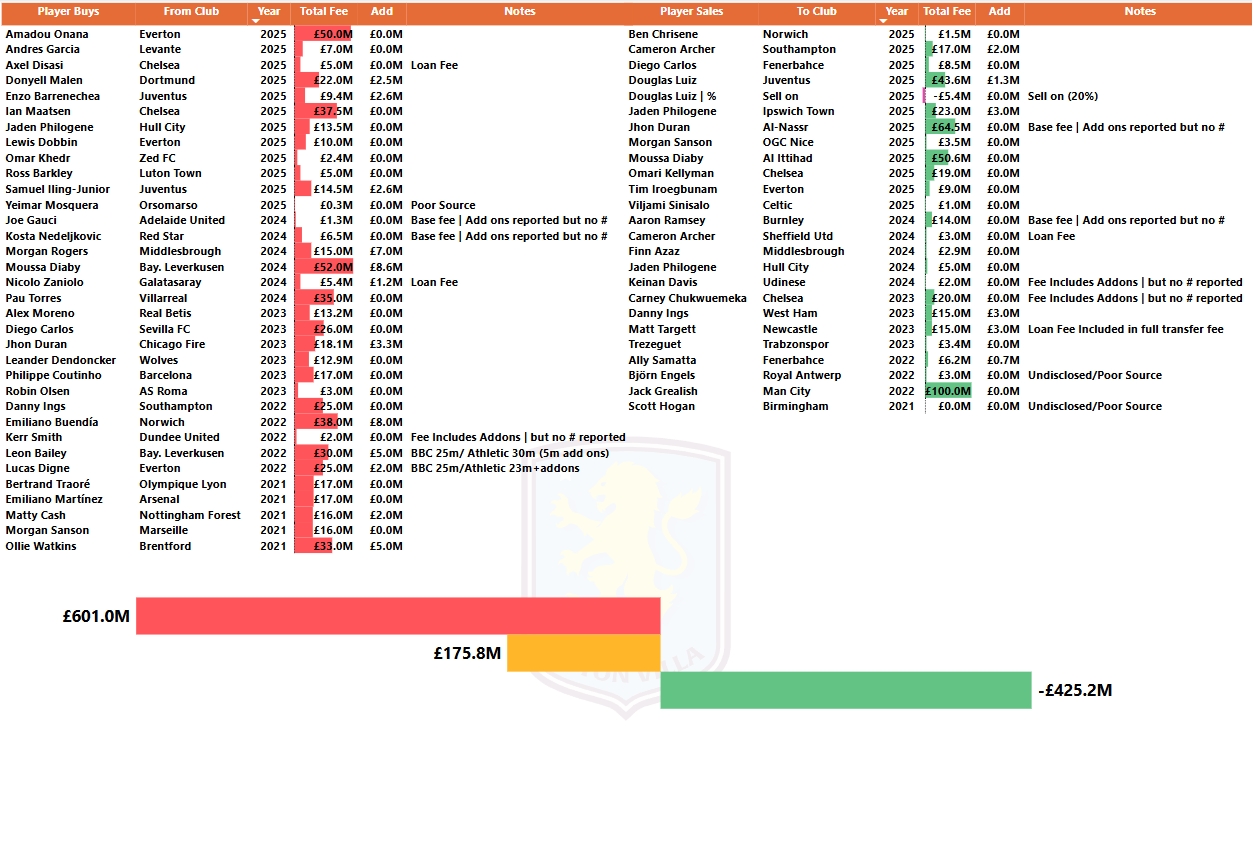Viewport: 1252px width, 841px height.
Task: Select the orange £175.8M net spend bar
Action: click(x=584, y=653)
